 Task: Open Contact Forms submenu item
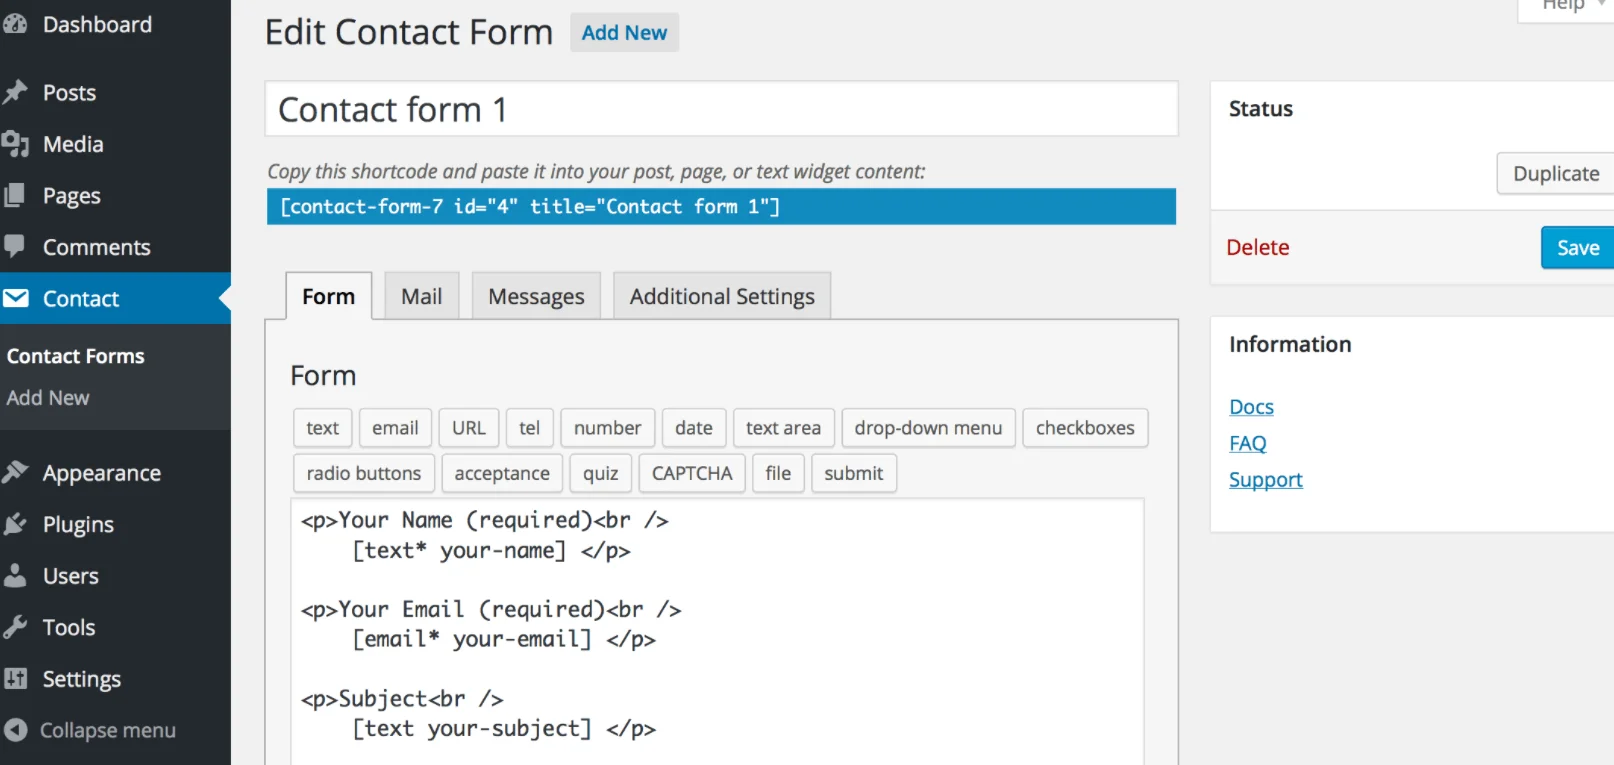point(76,356)
